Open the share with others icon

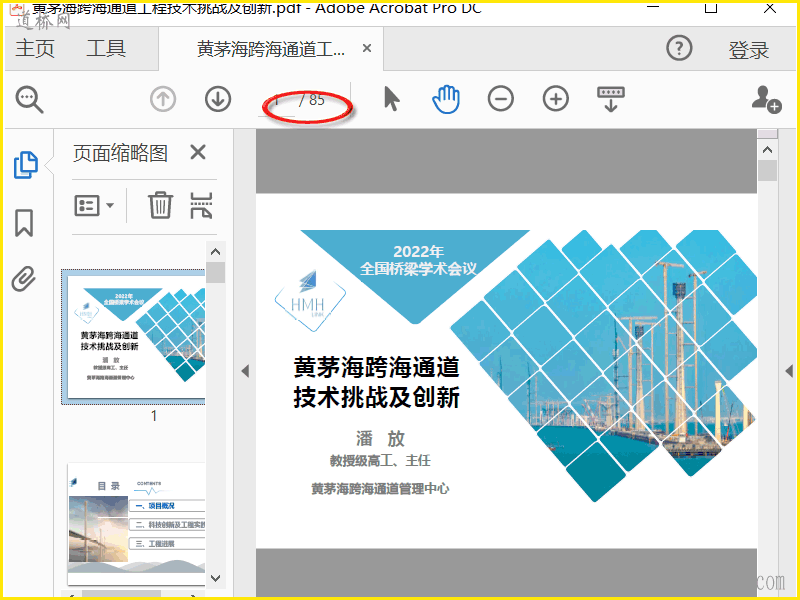tap(766, 99)
